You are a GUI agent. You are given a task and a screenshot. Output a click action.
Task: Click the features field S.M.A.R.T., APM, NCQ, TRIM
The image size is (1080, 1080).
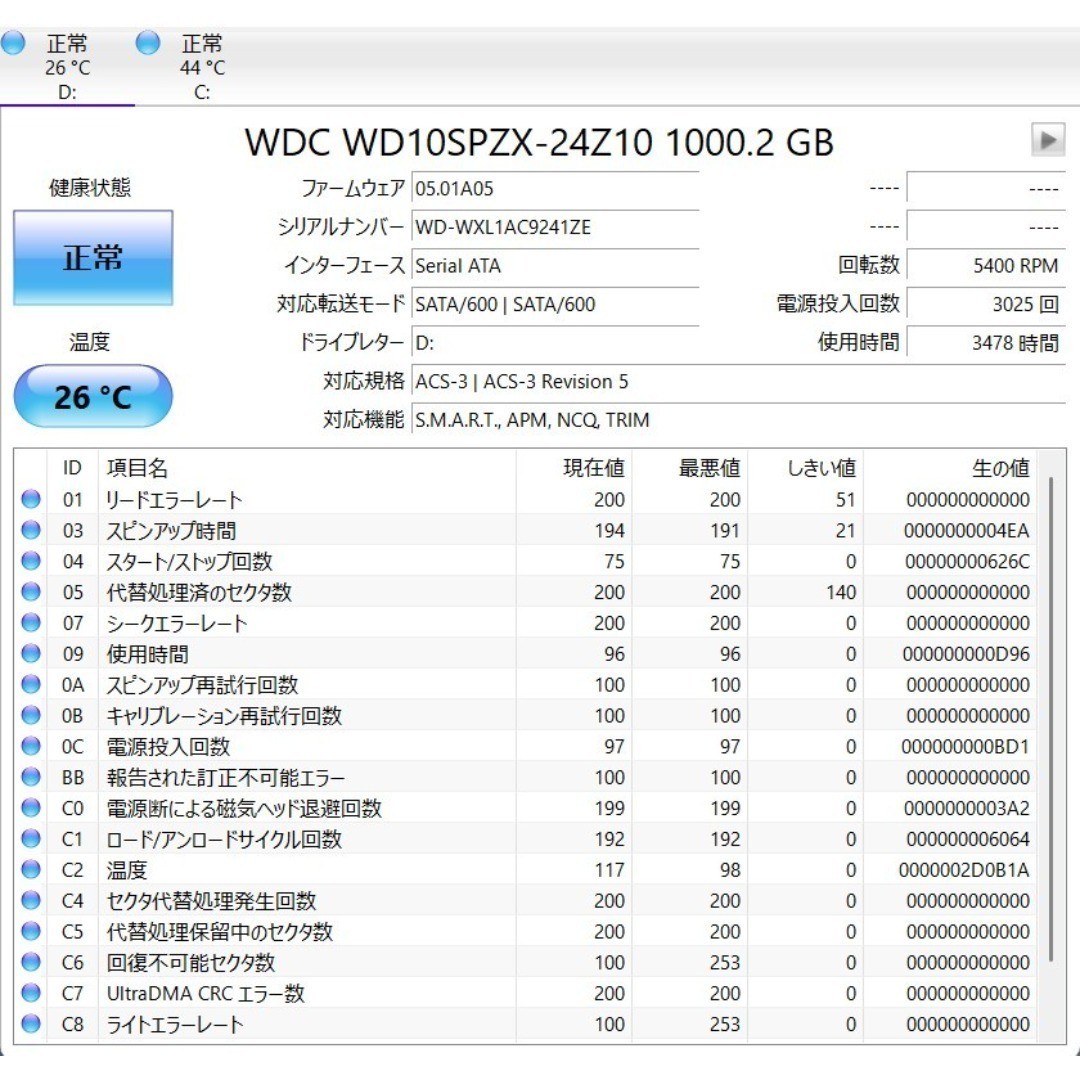coord(738,419)
